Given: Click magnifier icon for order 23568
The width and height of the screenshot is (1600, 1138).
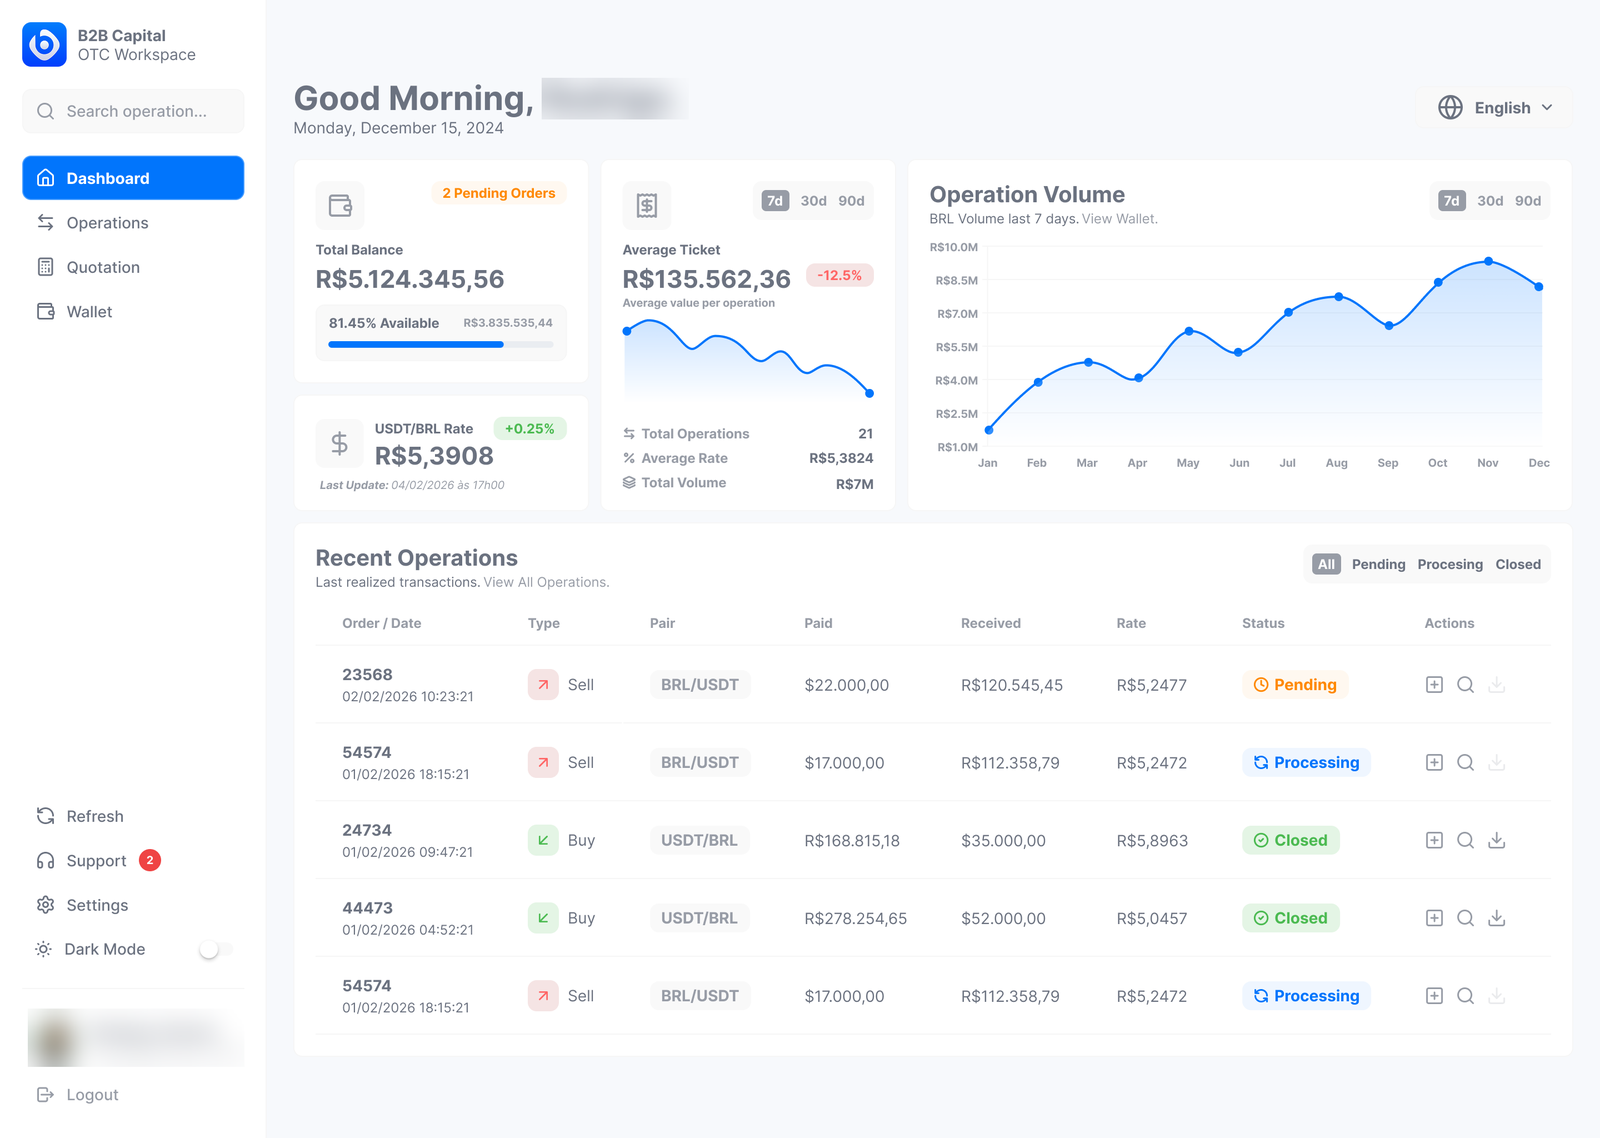Looking at the screenshot, I should (x=1465, y=685).
